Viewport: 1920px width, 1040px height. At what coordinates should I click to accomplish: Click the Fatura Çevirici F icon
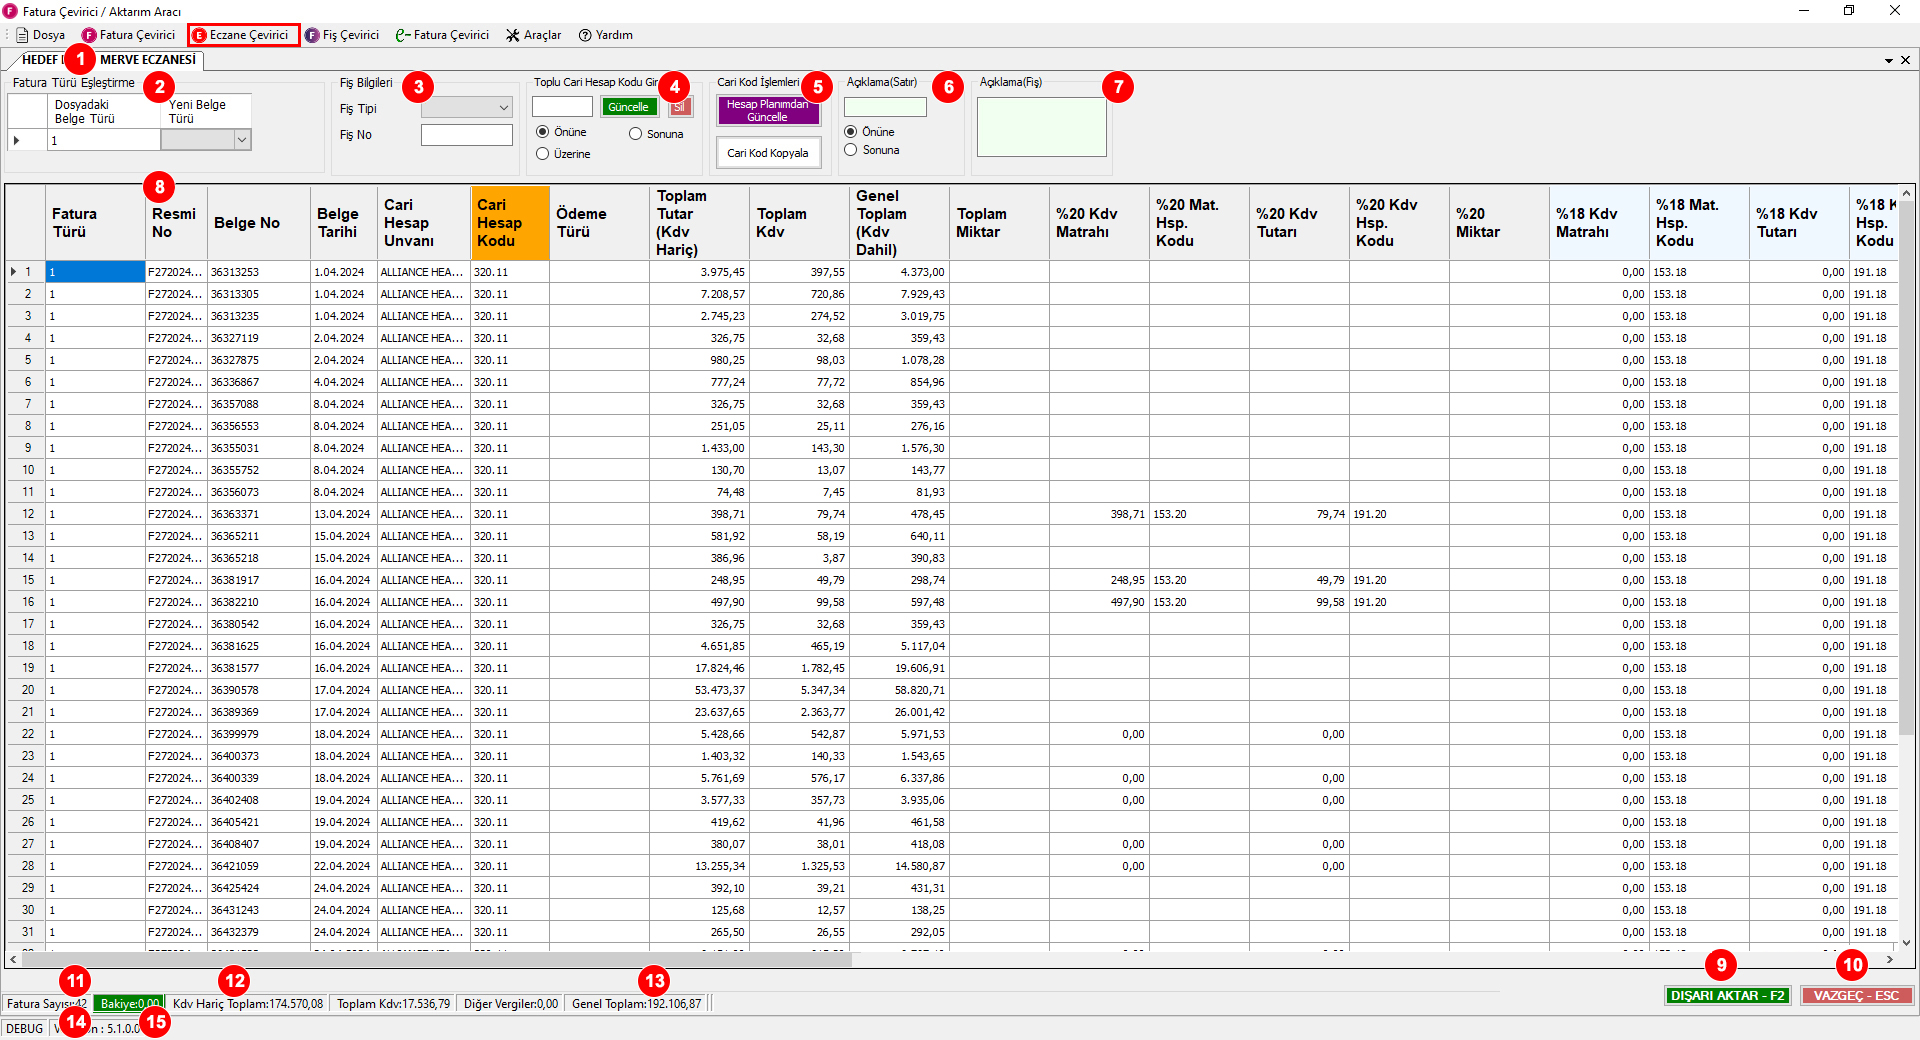coord(89,35)
